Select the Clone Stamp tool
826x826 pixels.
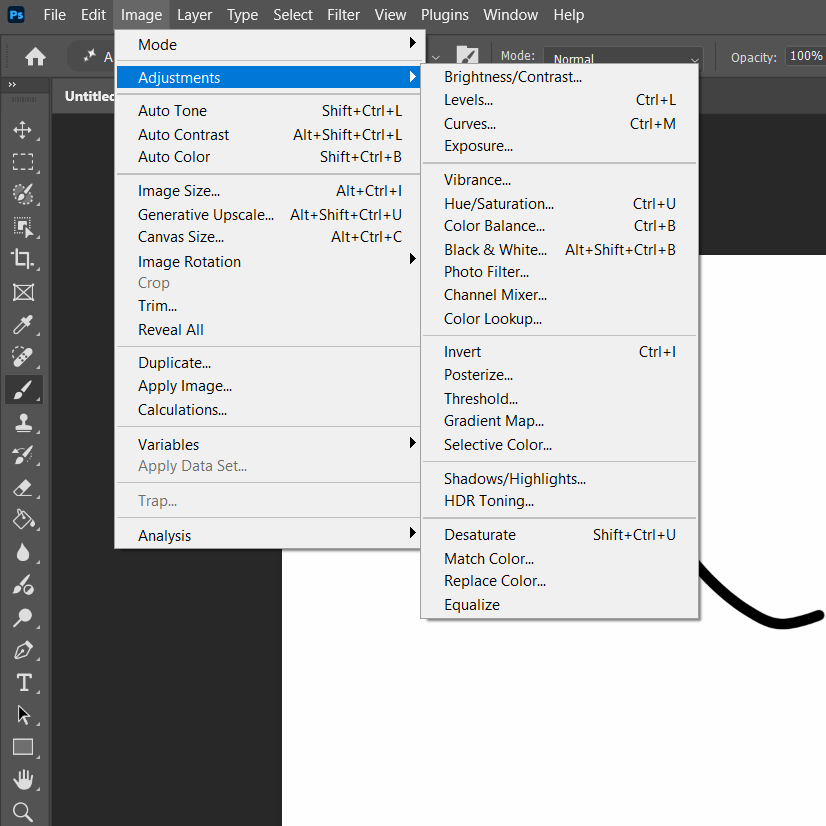[x=23, y=422]
